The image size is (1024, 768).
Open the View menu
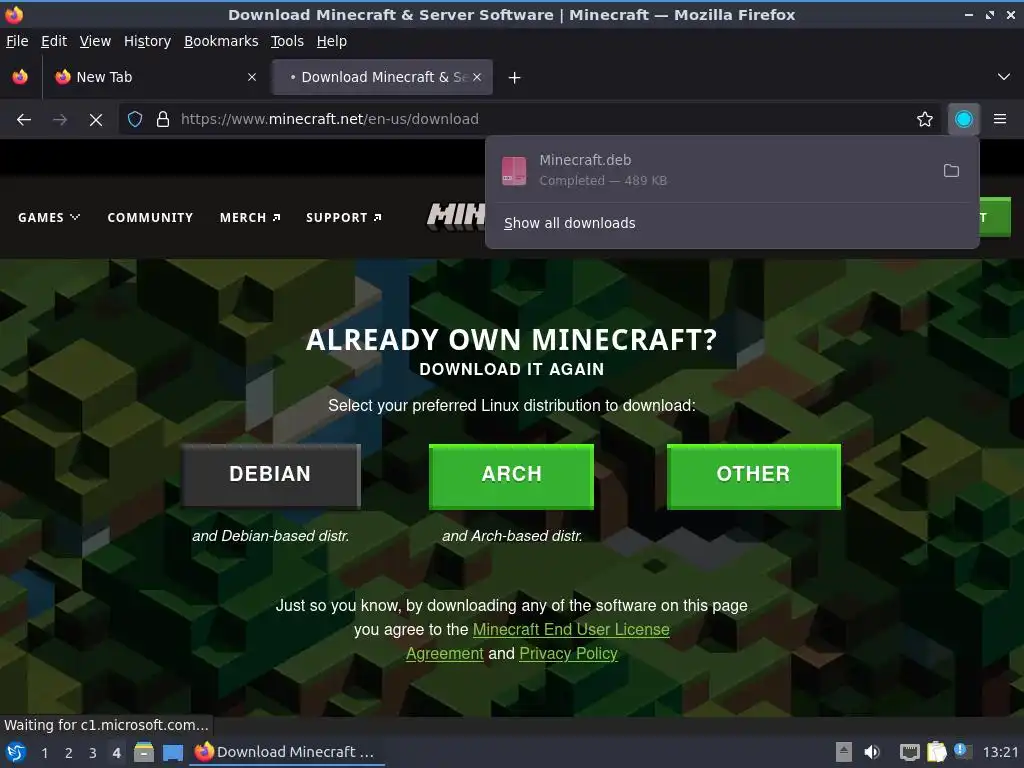[95, 41]
